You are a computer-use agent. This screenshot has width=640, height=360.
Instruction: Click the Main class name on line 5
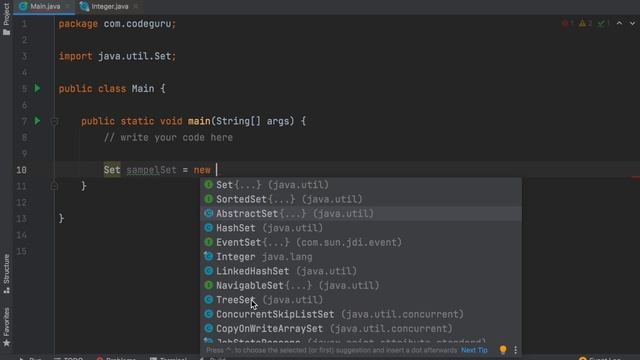pyautogui.click(x=143, y=89)
